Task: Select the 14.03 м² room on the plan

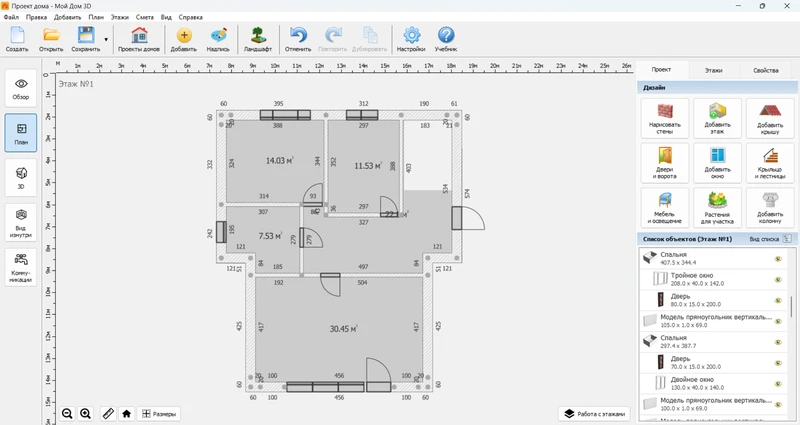Action: coord(274,161)
